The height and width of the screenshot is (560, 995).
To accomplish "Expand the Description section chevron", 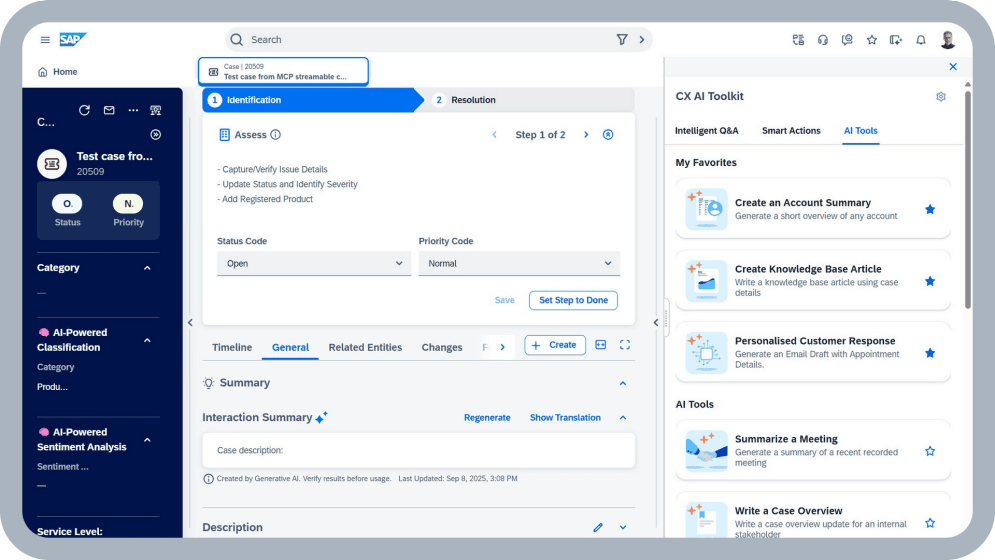I will pos(623,528).
